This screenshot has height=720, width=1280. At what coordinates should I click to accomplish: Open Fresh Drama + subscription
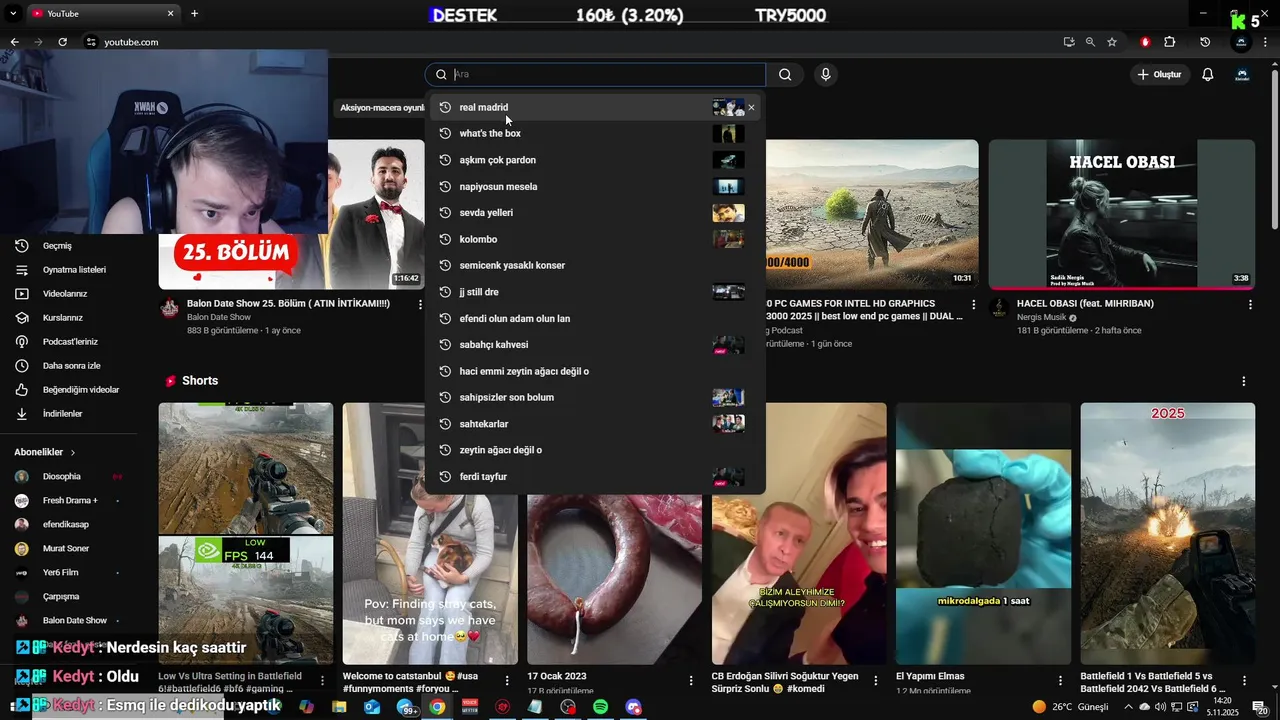[70, 500]
